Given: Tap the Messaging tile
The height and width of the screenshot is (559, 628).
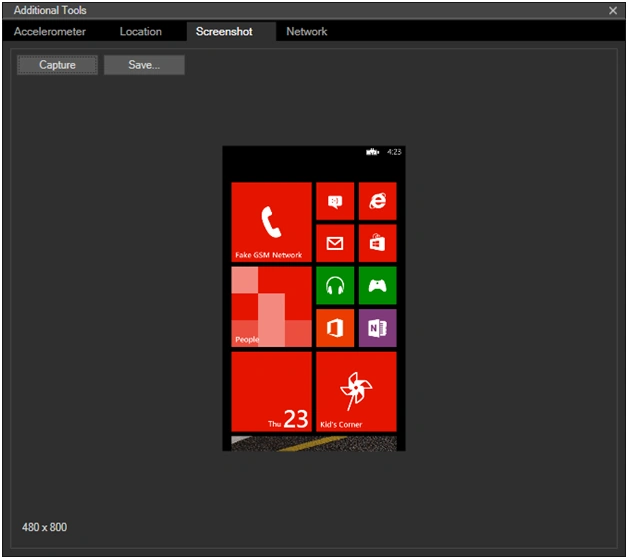Looking at the screenshot, I should [335, 201].
